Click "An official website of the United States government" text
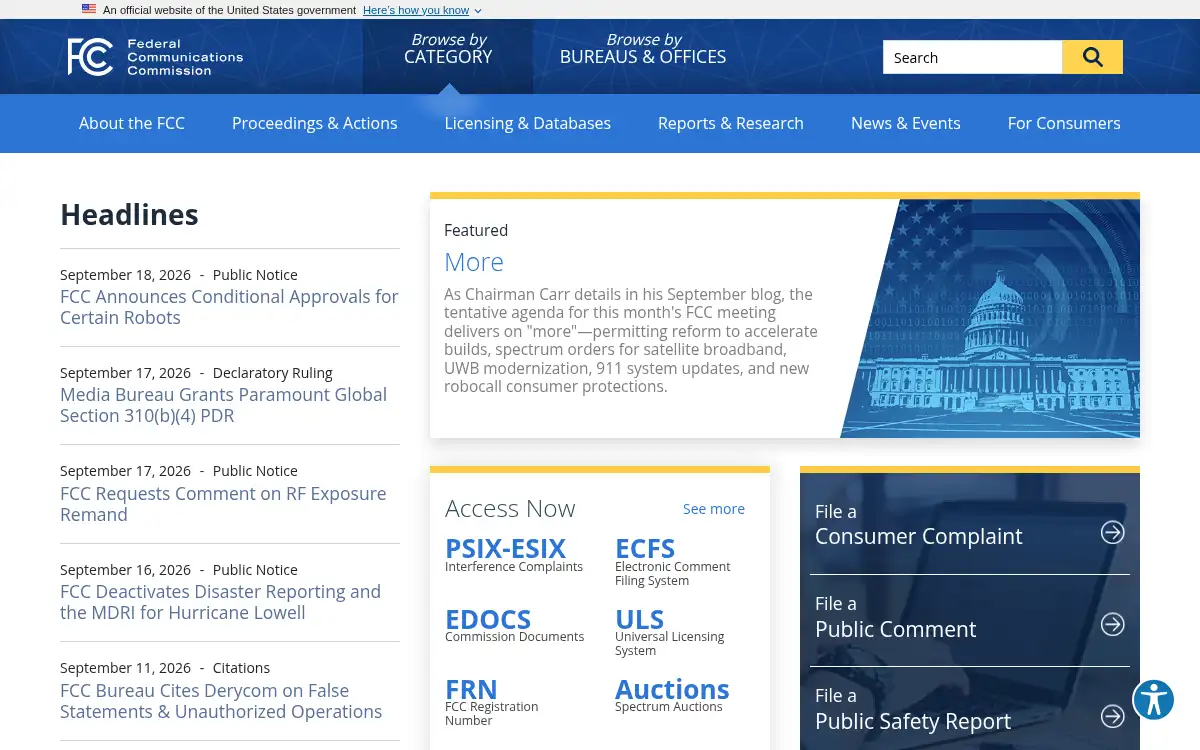This screenshot has height=750, width=1200. [x=229, y=10]
